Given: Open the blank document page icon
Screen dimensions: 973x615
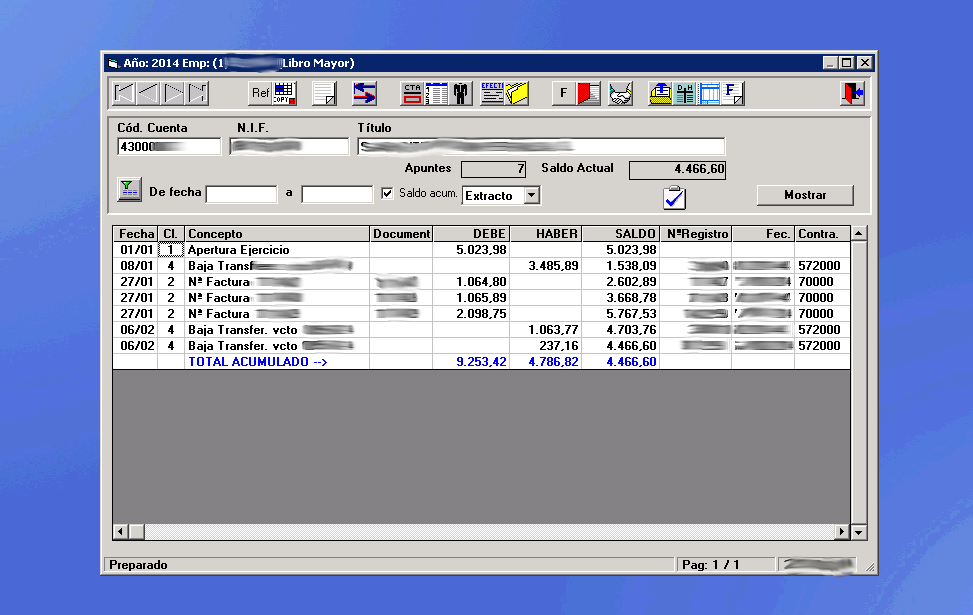Looking at the screenshot, I should coord(324,93).
